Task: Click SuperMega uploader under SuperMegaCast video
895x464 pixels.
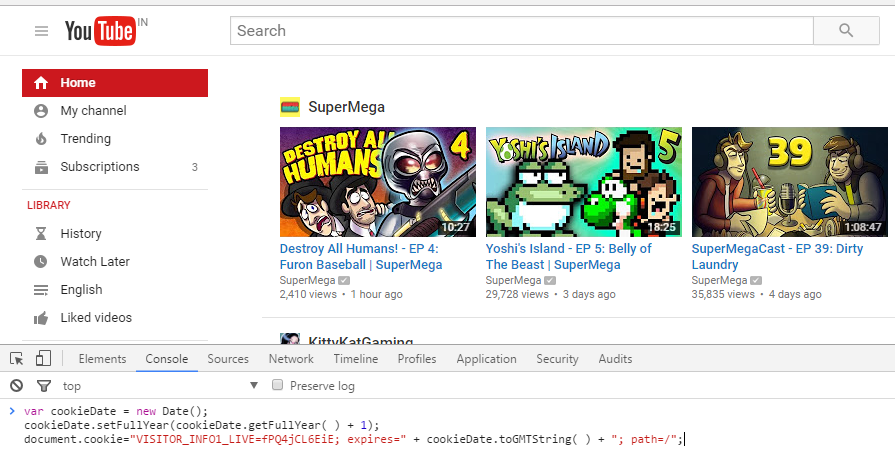Action: click(719, 280)
